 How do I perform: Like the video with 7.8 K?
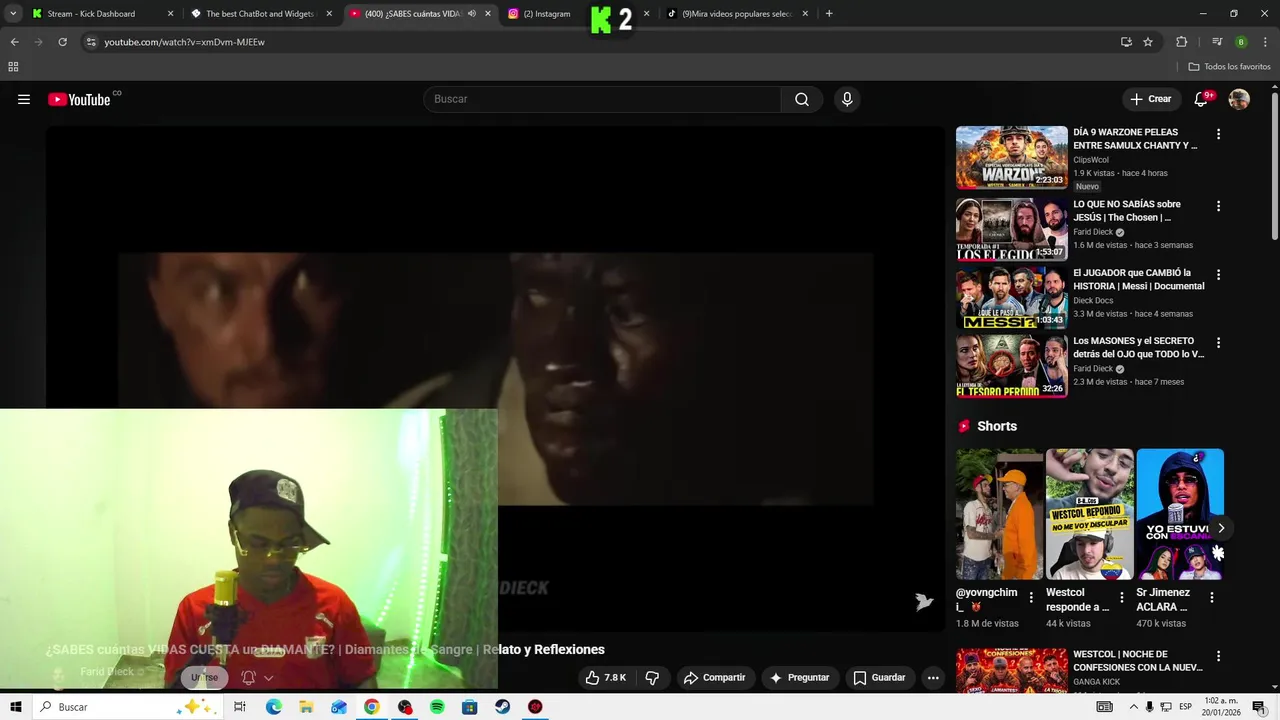coord(606,677)
